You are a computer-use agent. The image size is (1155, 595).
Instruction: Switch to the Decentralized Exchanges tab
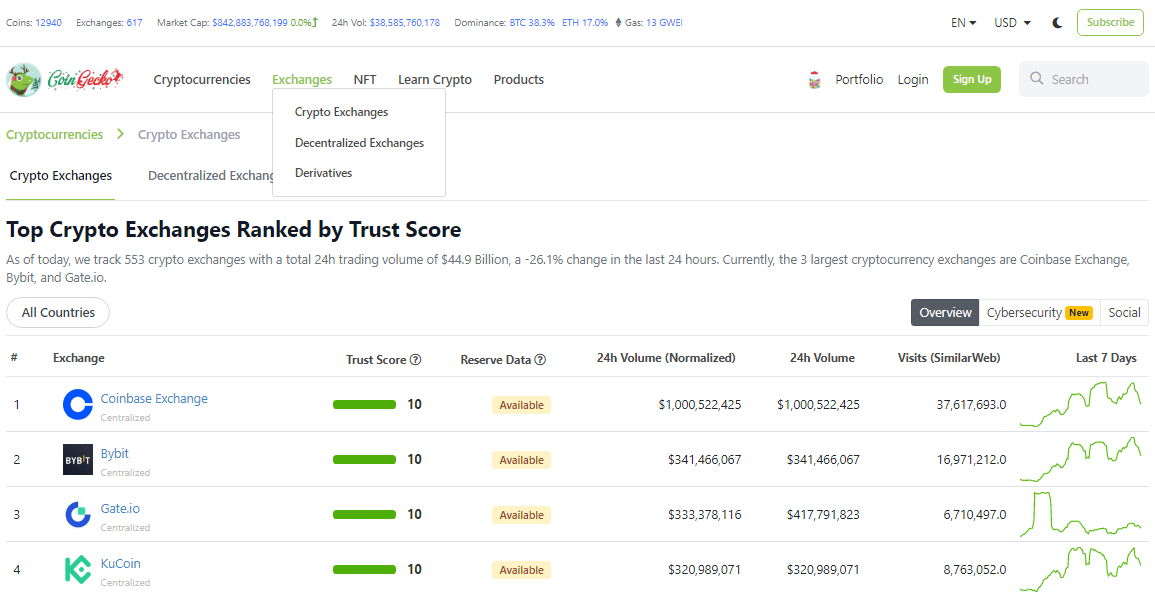pyautogui.click(x=211, y=176)
